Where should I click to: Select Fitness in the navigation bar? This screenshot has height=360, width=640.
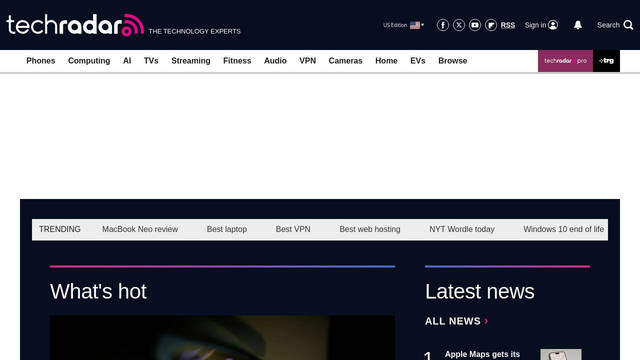[x=237, y=61]
